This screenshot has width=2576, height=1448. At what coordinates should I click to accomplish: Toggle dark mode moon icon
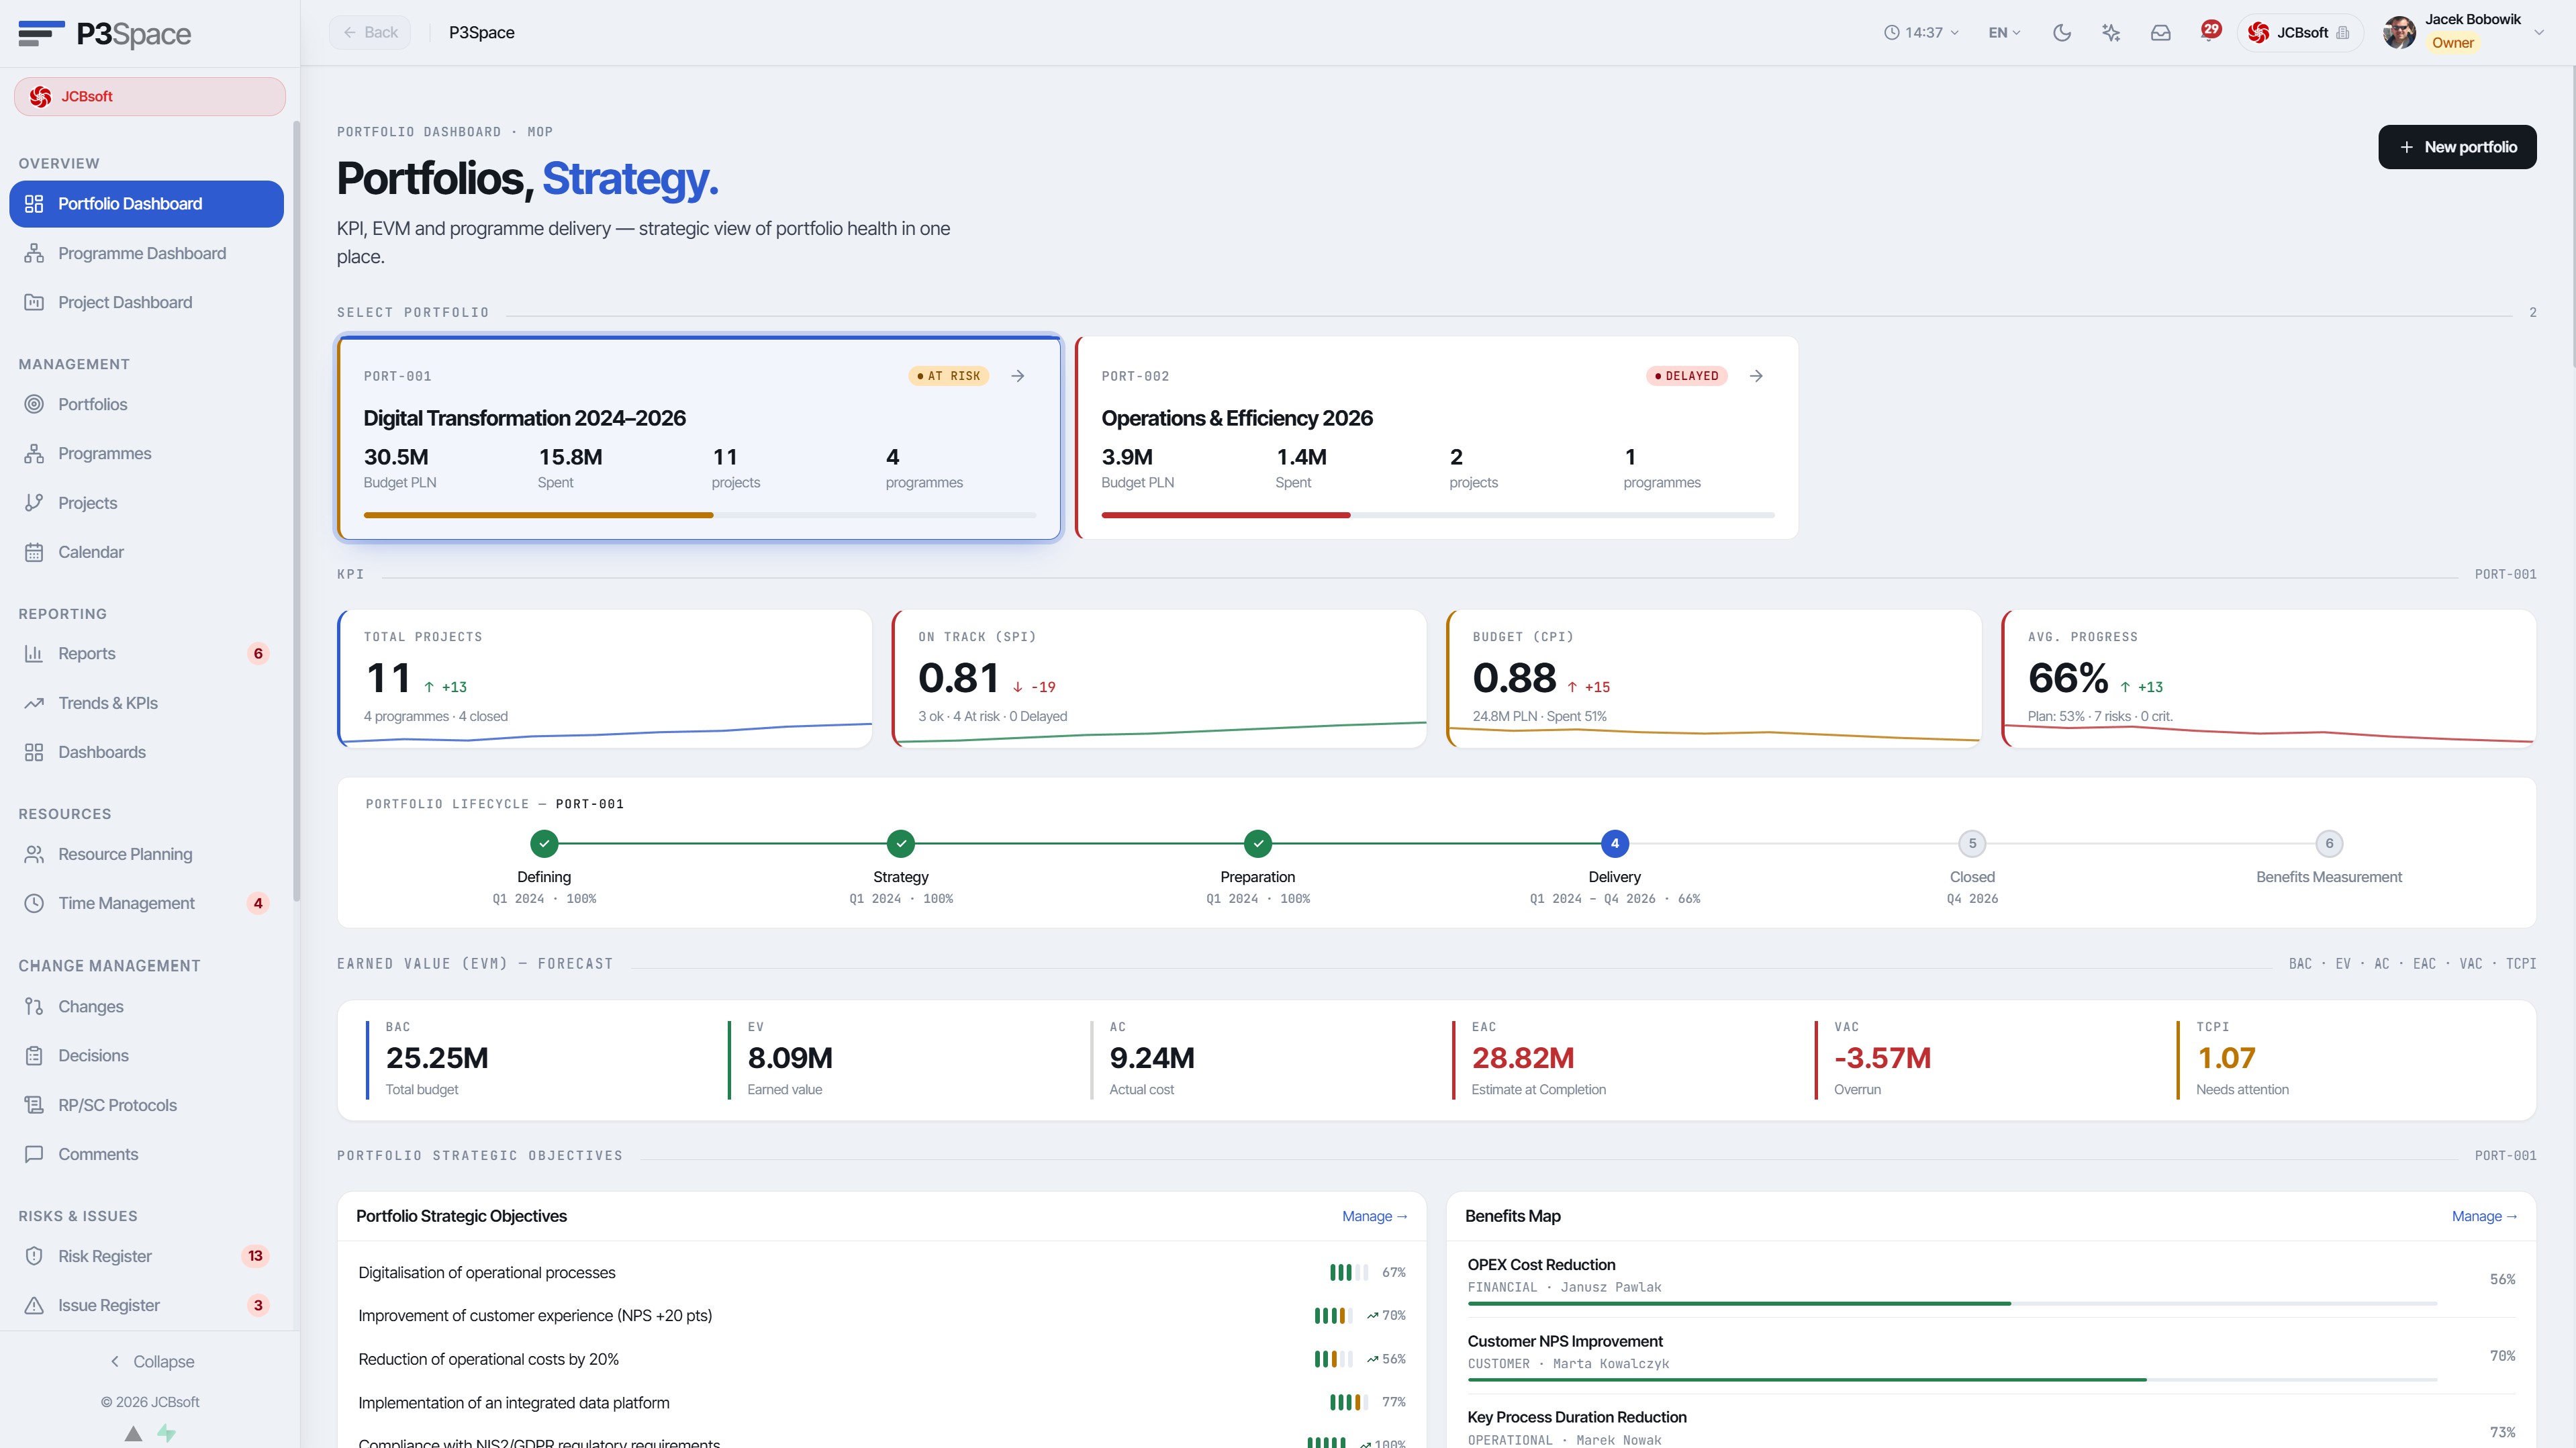(x=2061, y=33)
